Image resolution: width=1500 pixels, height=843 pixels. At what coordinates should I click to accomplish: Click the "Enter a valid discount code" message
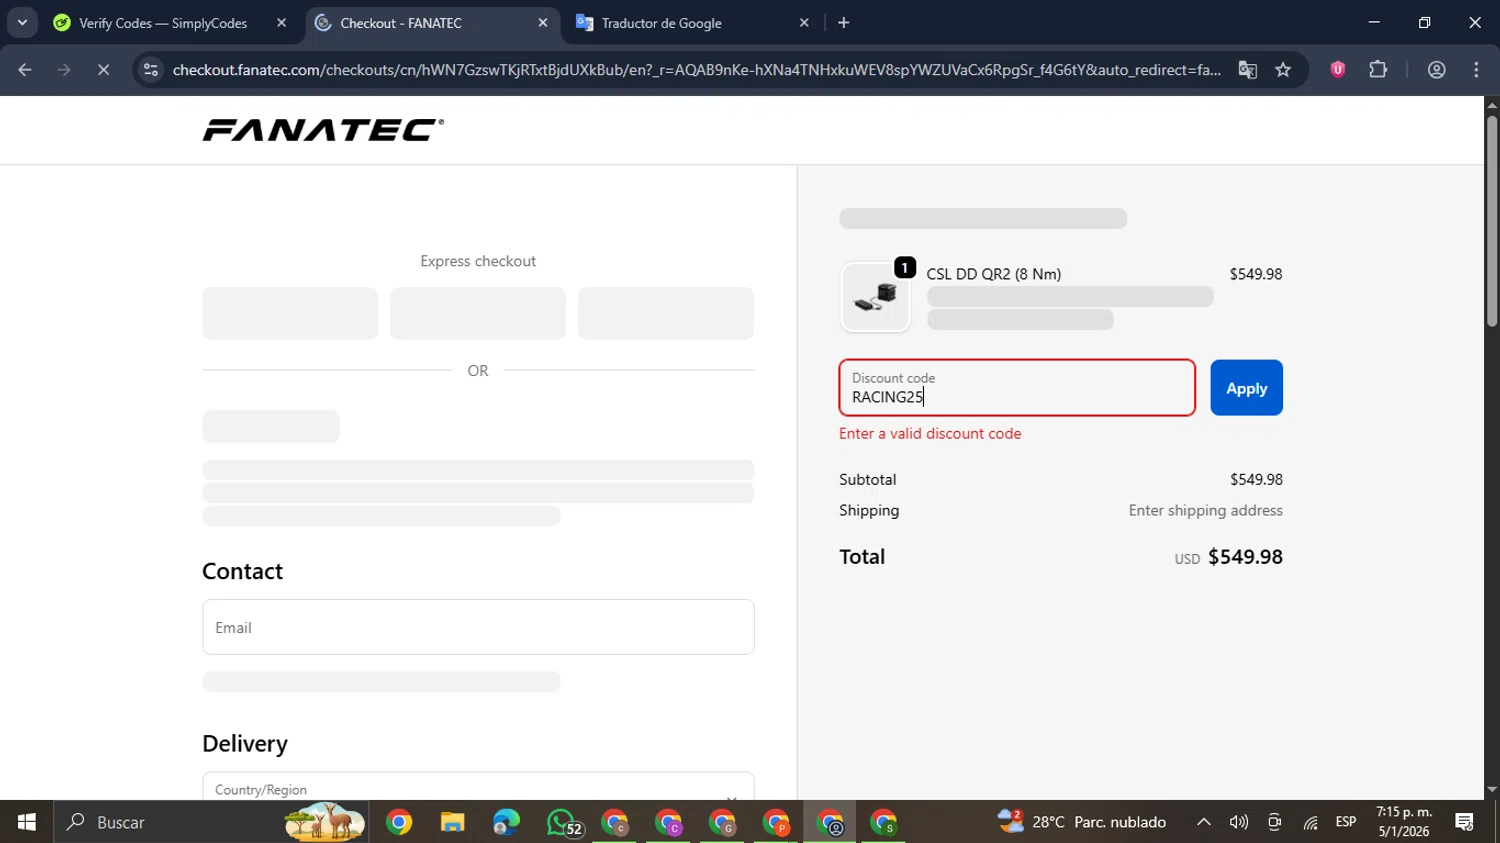pyautogui.click(x=930, y=433)
